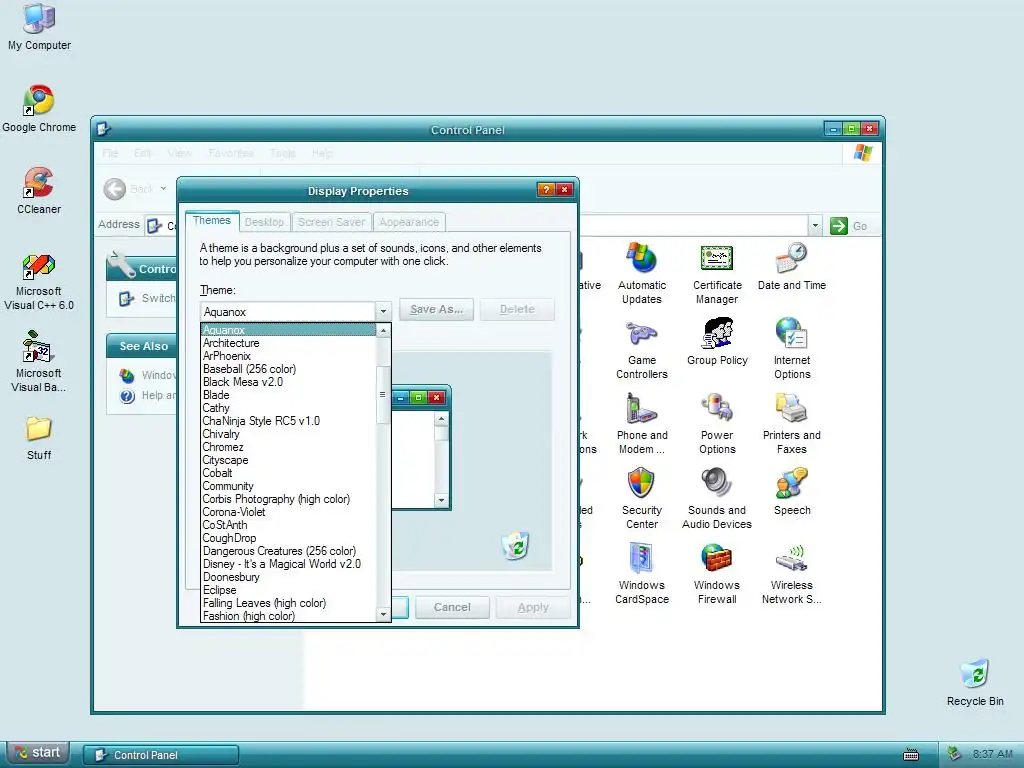Click the Apply button

[x=533, y=607]
